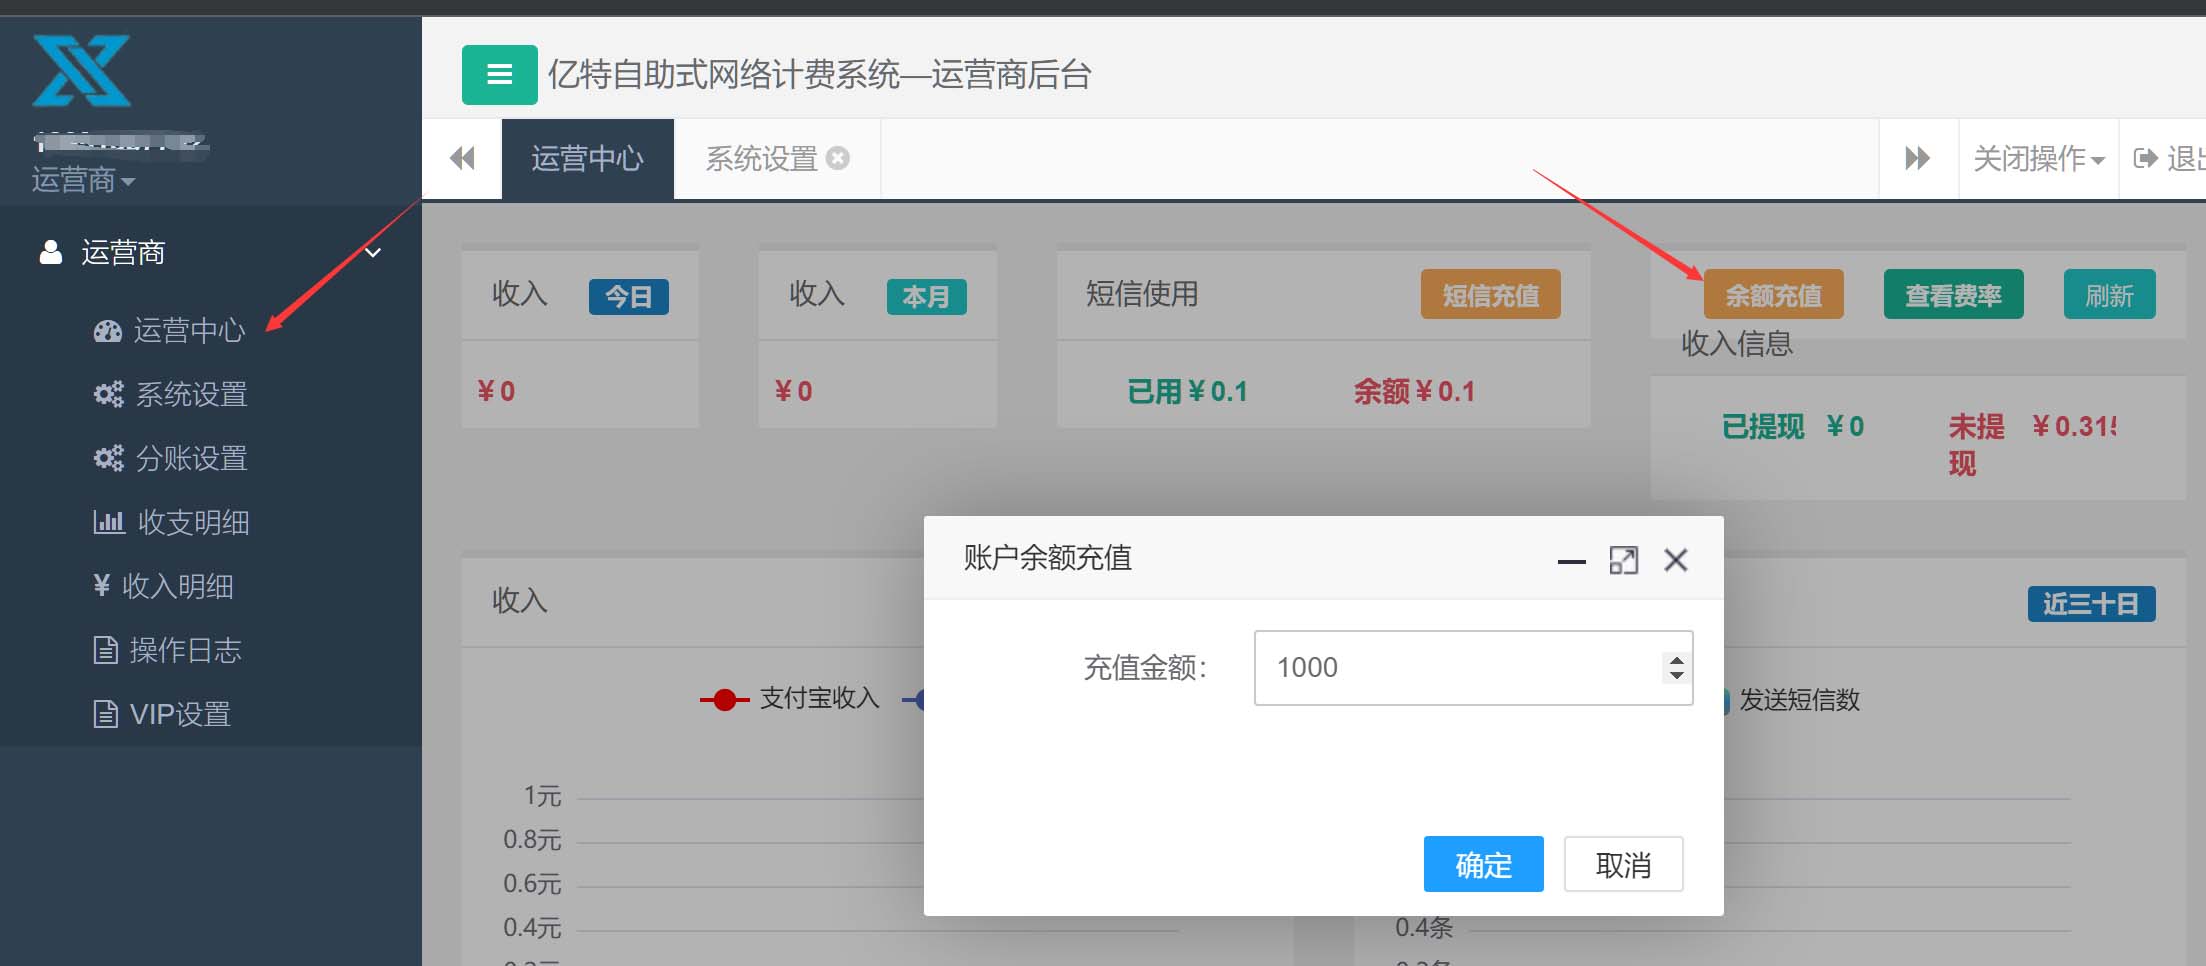Click the green hamburger menu toggle
Image resolution: width=2206 pixels, height=966 pixels.
pyautogui.click(x=499, y=75)
